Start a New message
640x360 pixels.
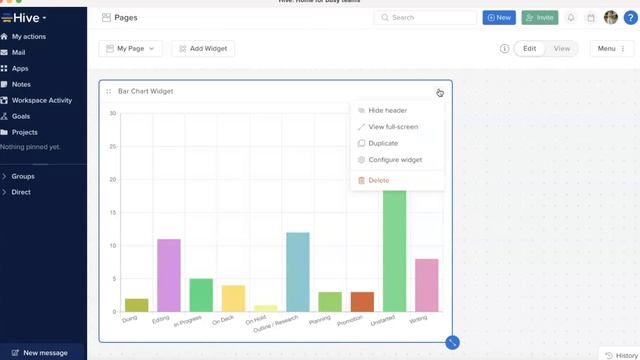click(40, 353)
